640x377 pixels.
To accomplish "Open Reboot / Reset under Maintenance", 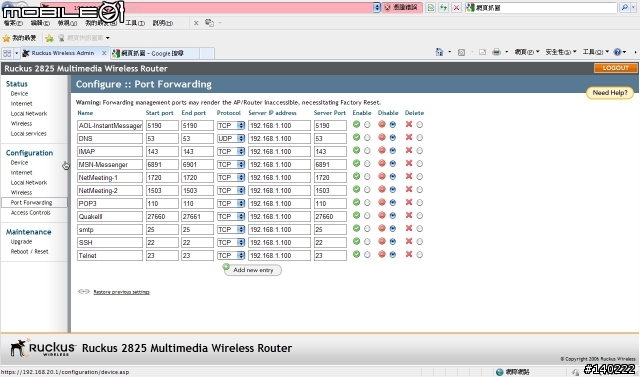I will [29, 251].
